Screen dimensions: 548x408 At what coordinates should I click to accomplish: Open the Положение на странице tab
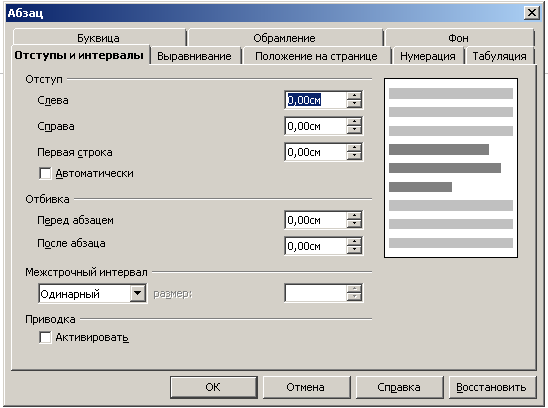[x=316, y=56]
